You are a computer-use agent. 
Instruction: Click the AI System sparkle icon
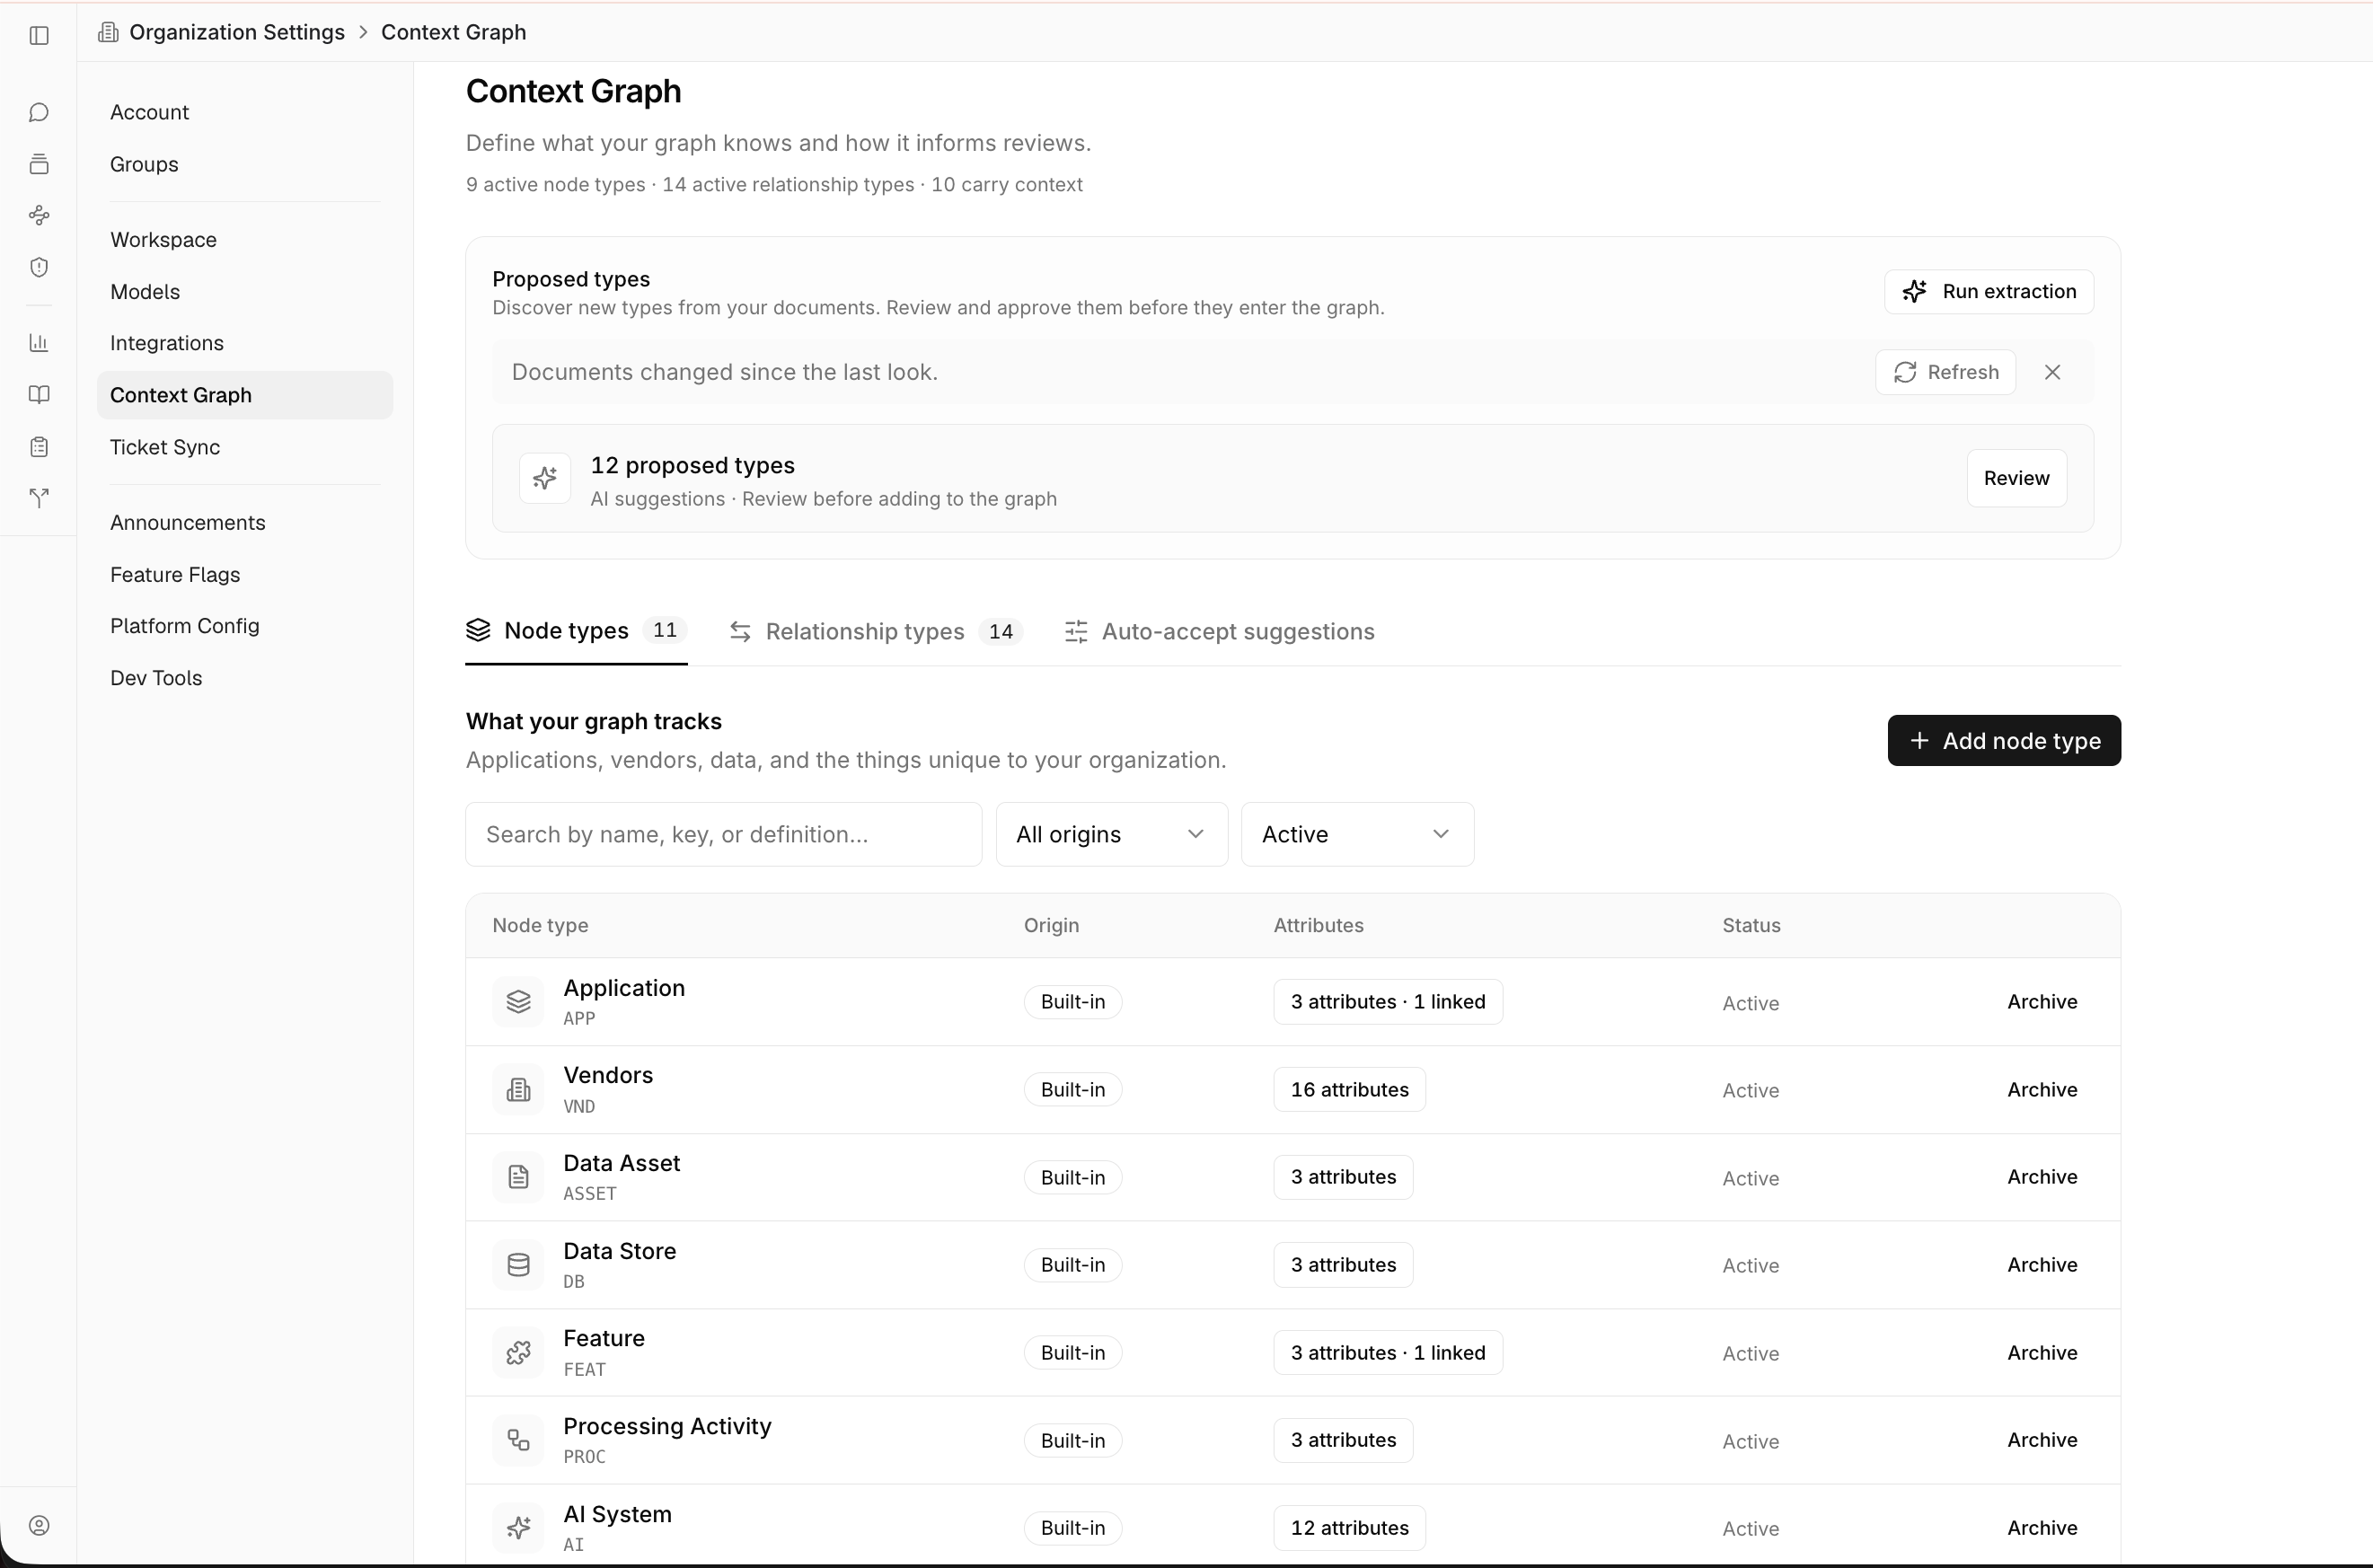518,1528
